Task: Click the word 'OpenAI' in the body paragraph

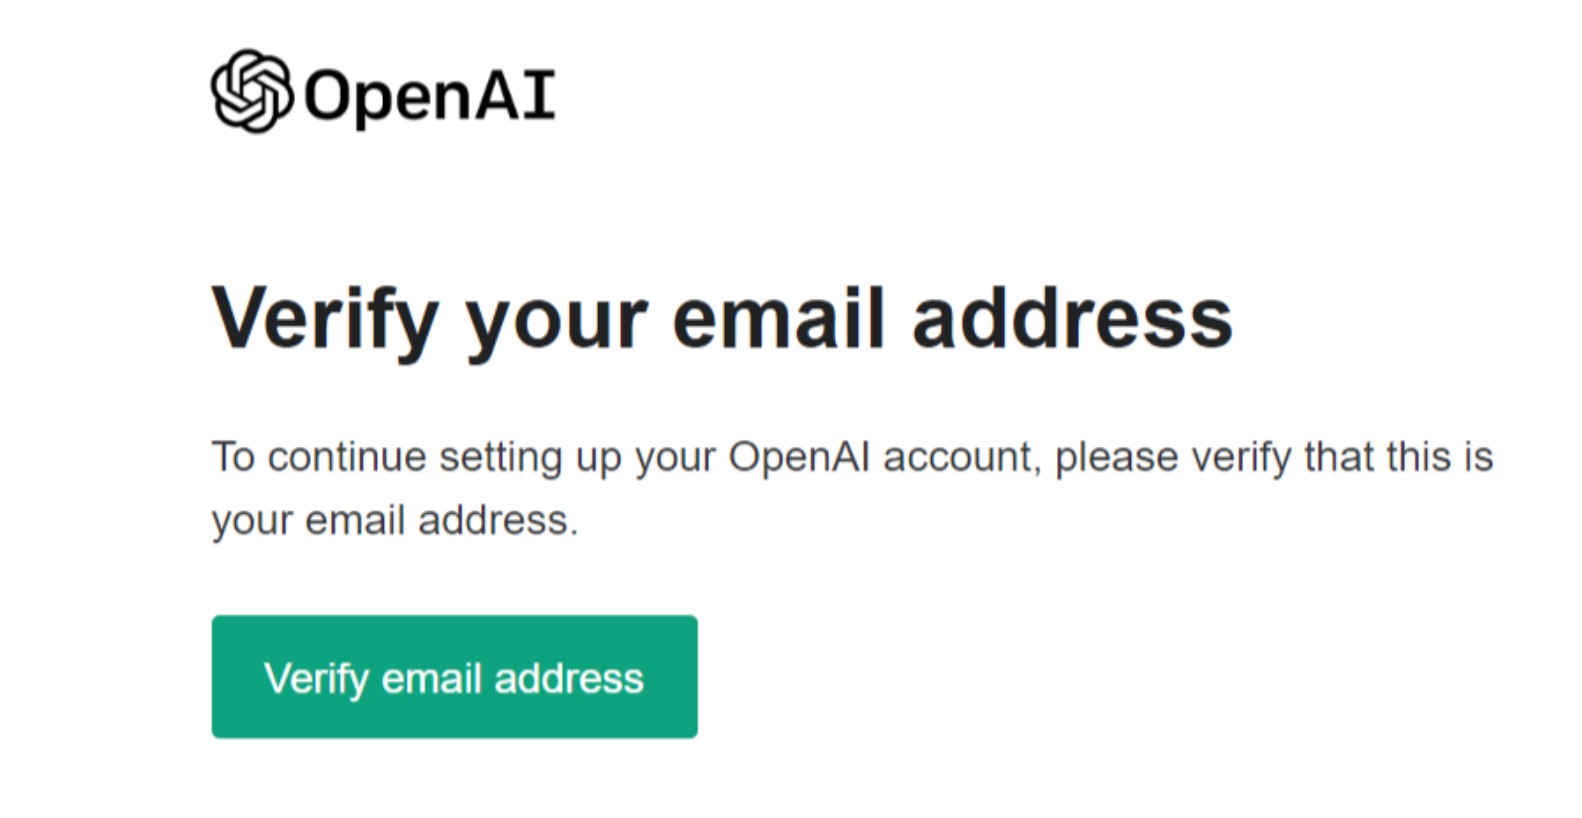Action: 799,457
